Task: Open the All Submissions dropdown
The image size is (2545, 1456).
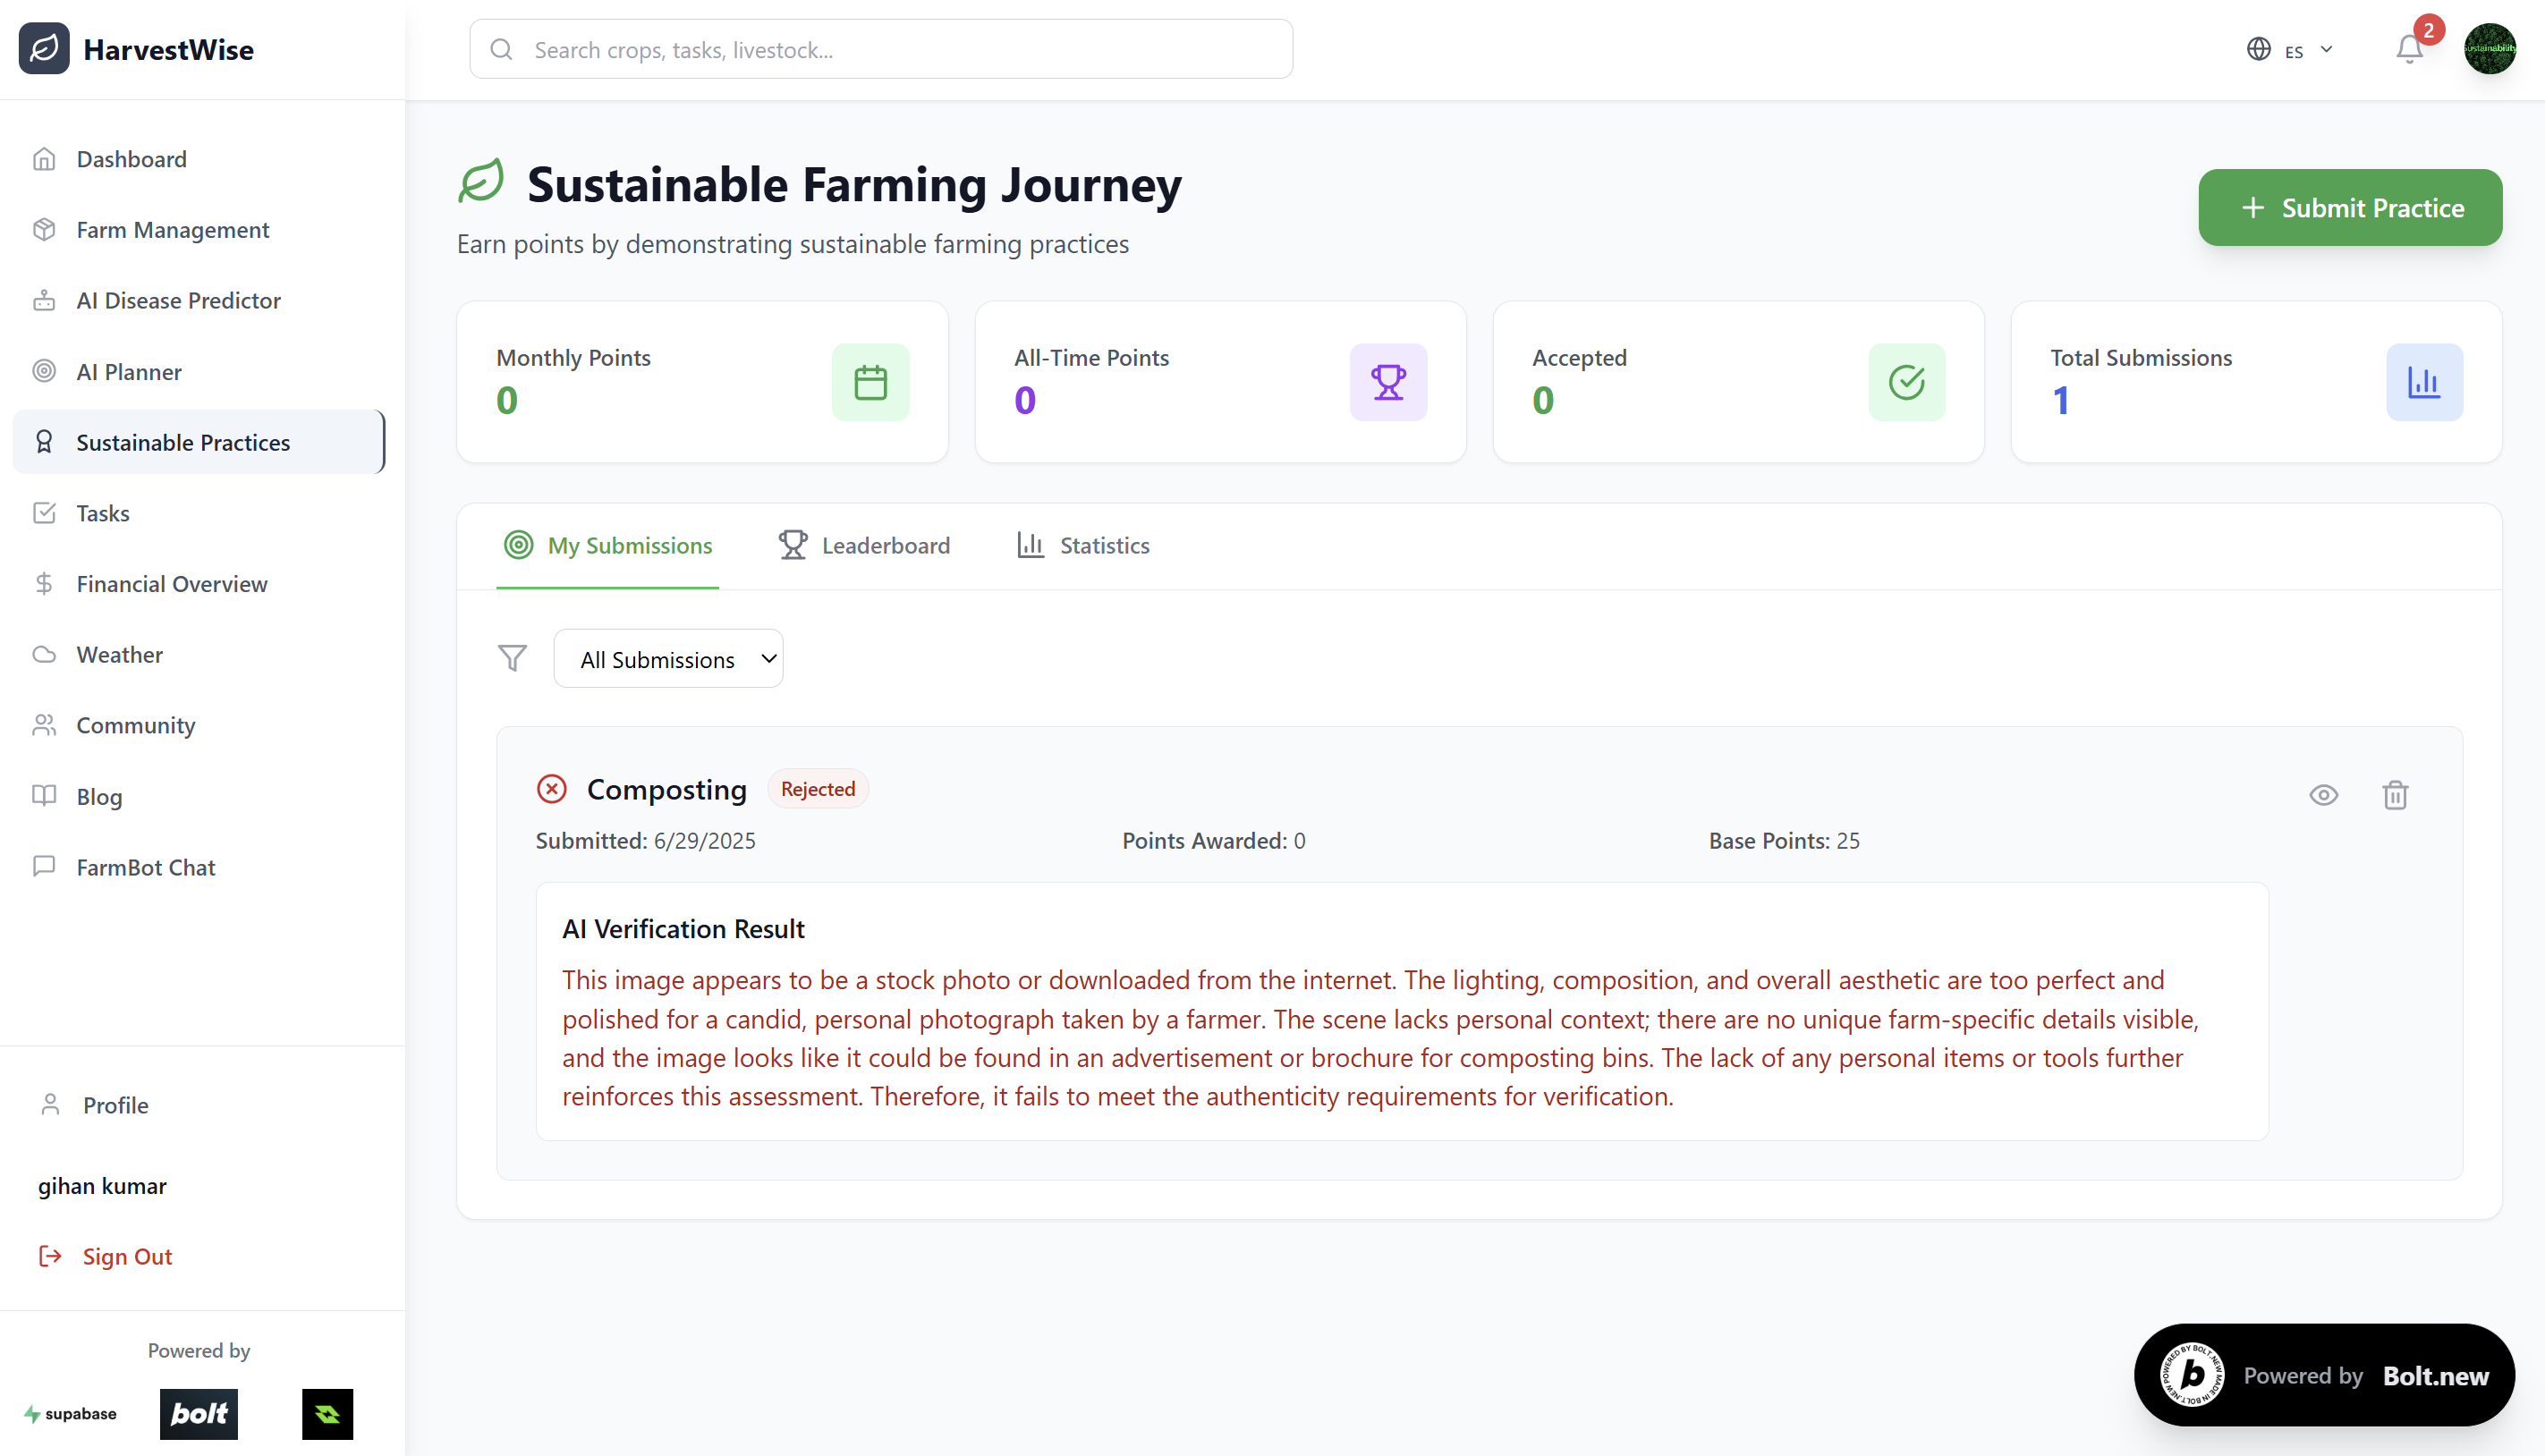Action: [668, 658]
